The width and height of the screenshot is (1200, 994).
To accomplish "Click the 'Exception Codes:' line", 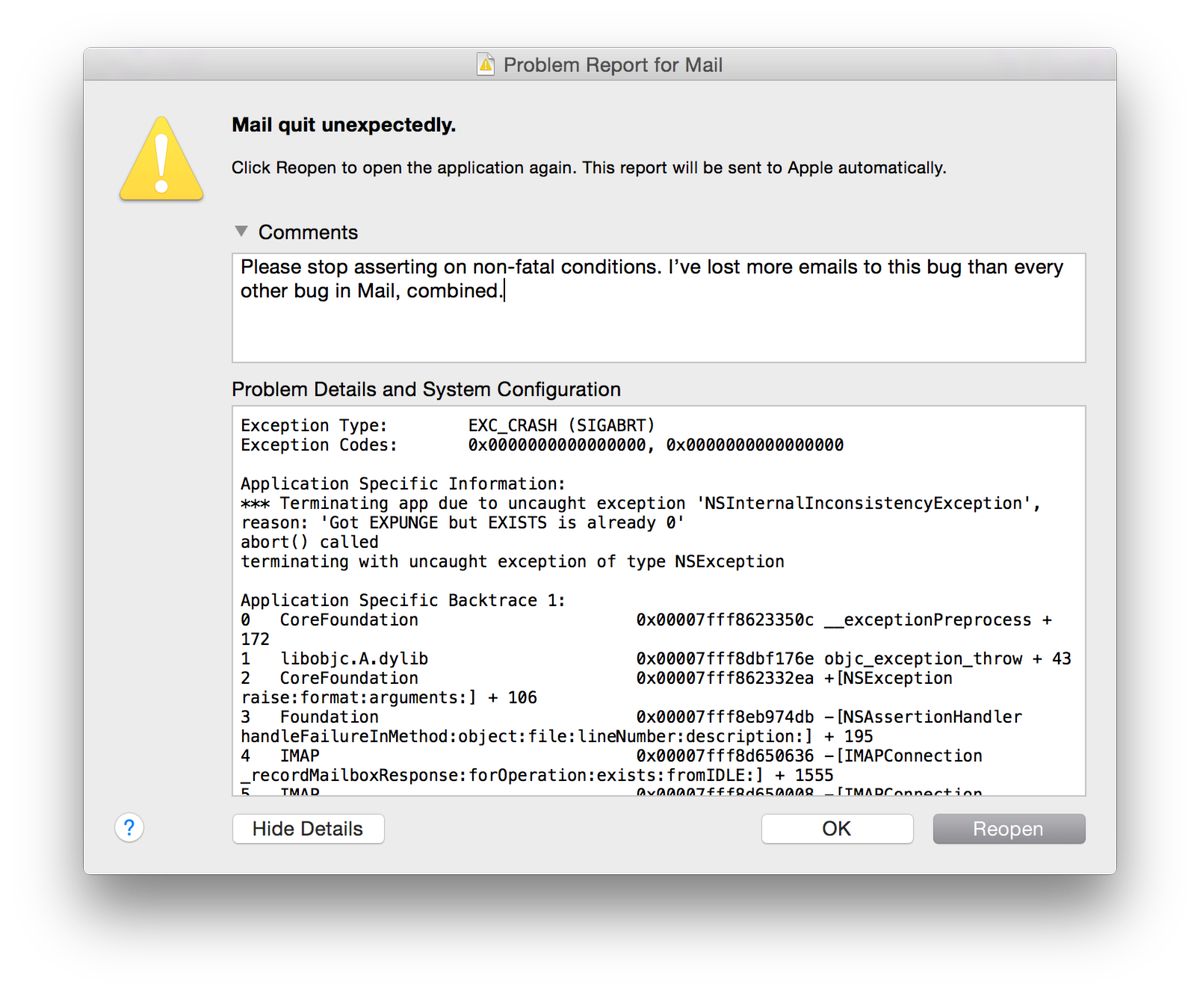I will [x=542, y=444].
